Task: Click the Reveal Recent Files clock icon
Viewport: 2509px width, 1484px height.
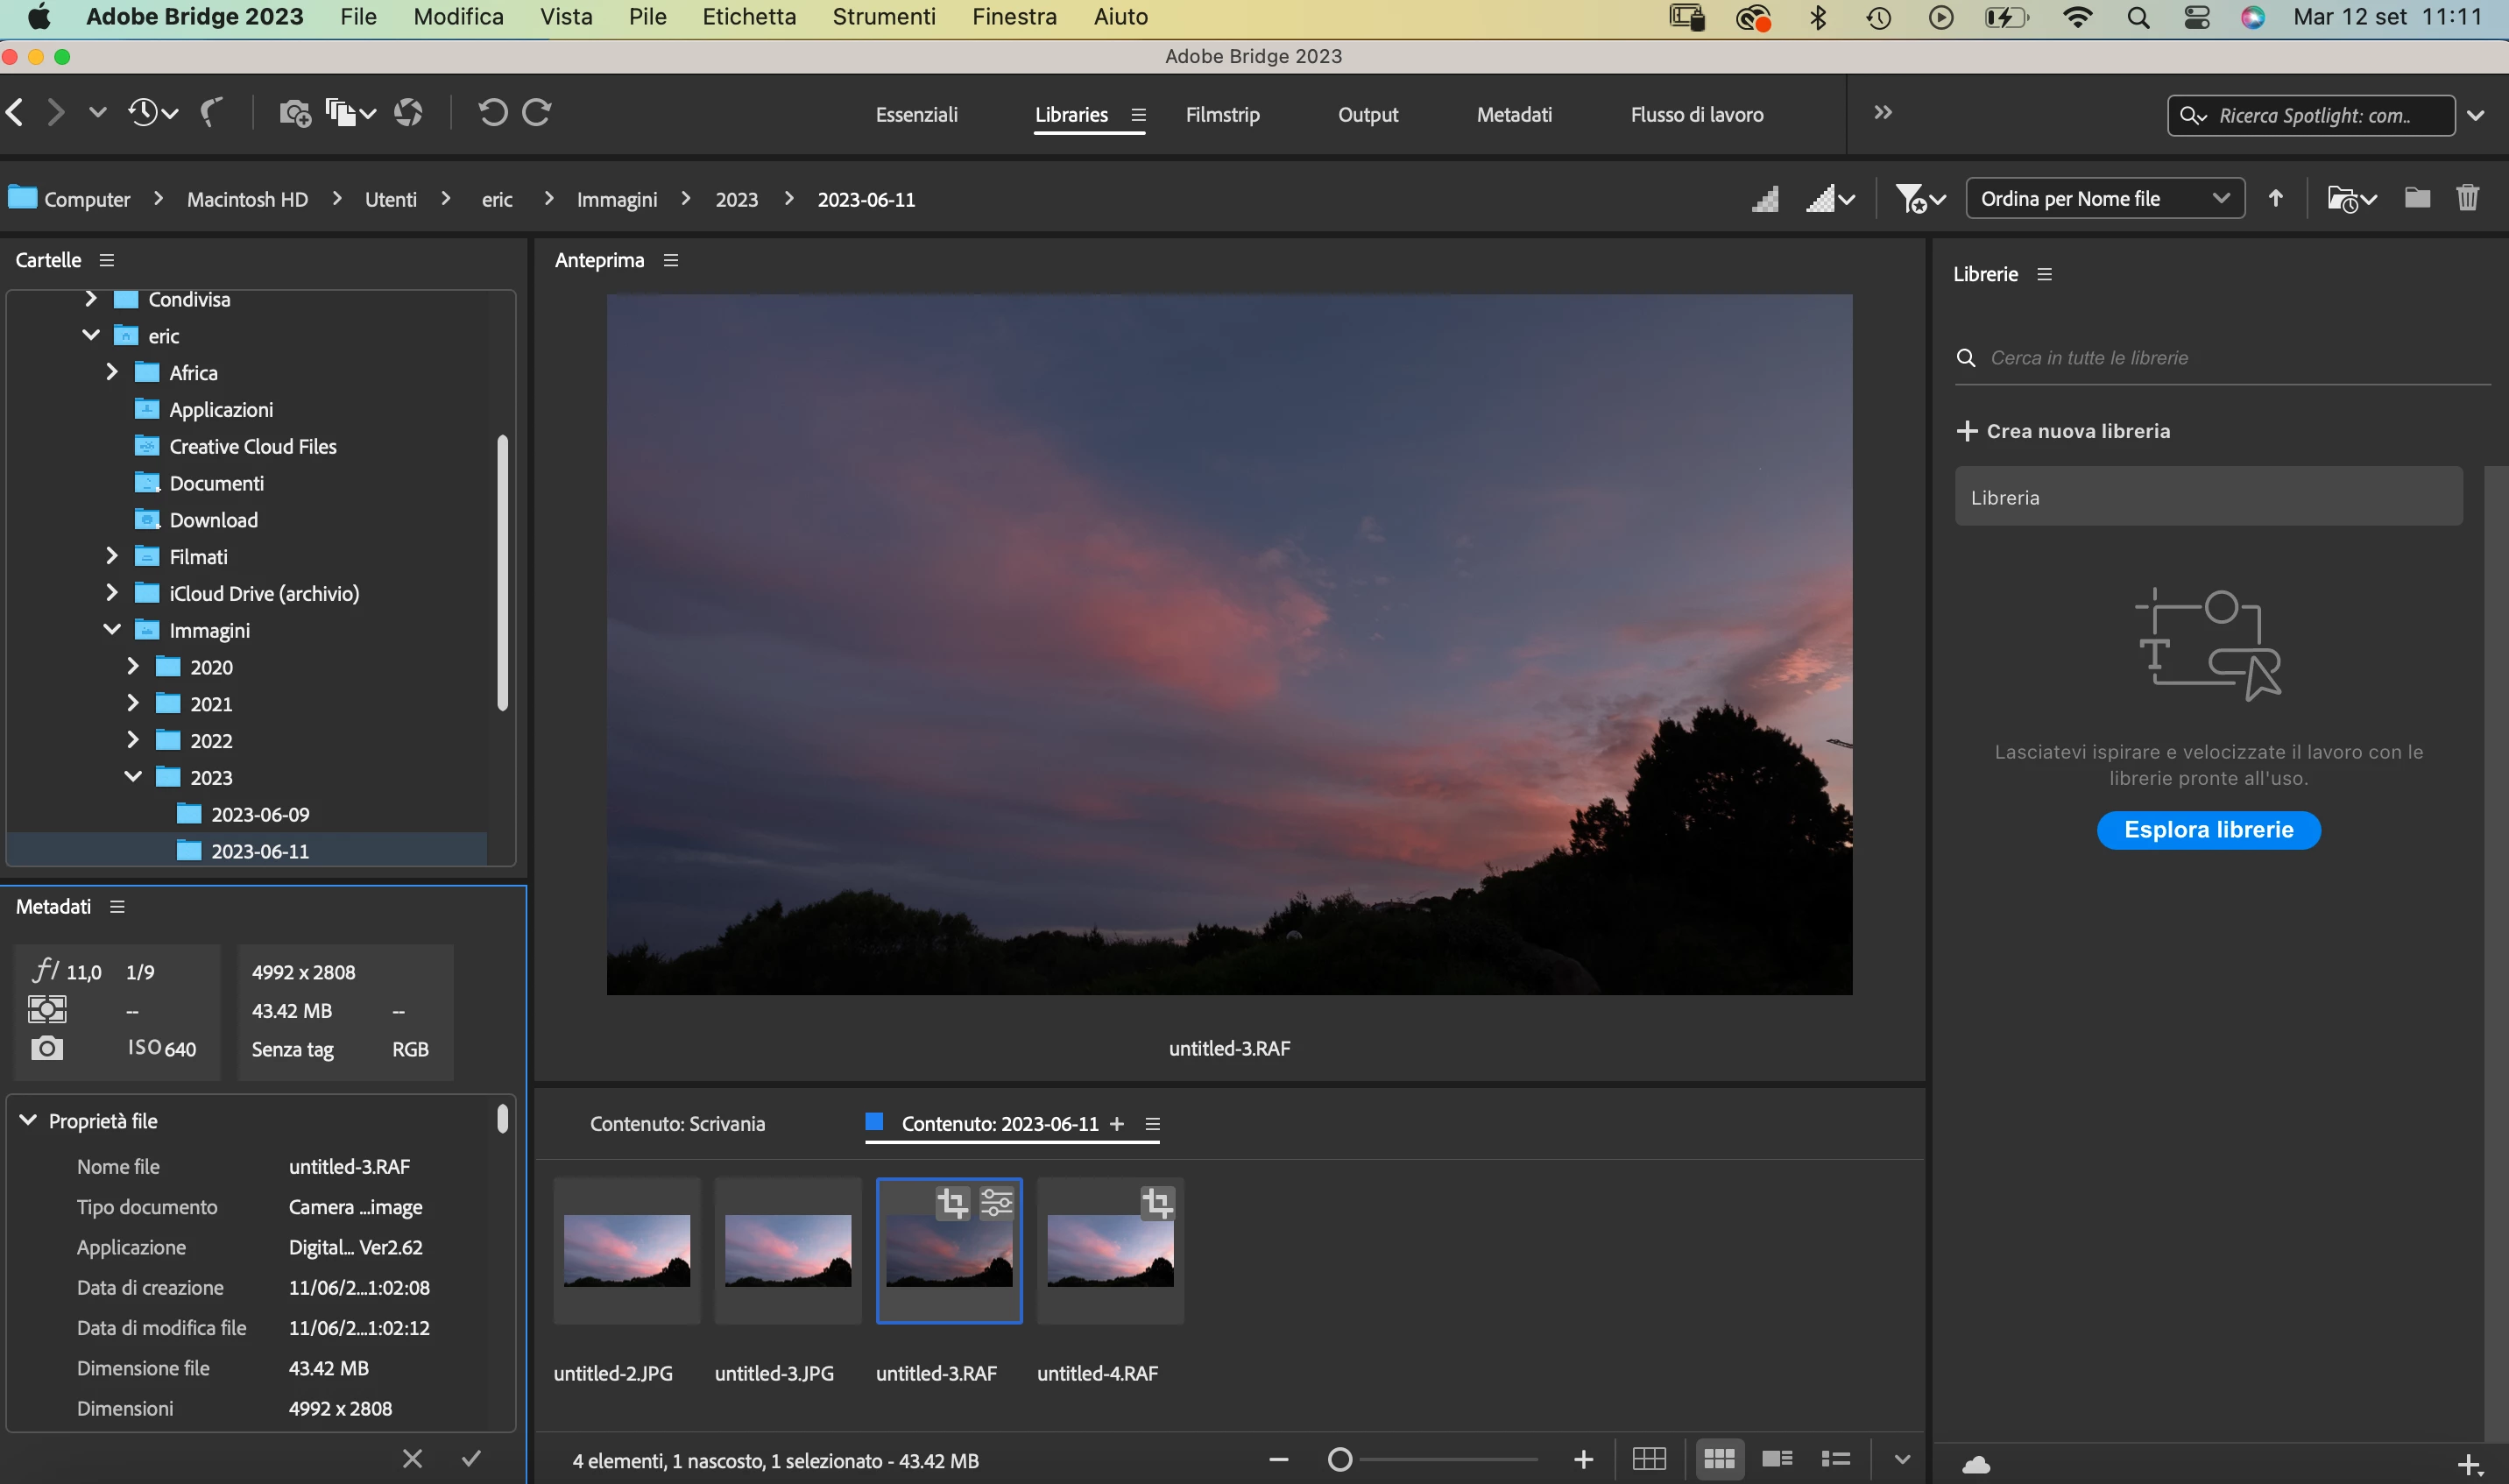Action: 144,113
